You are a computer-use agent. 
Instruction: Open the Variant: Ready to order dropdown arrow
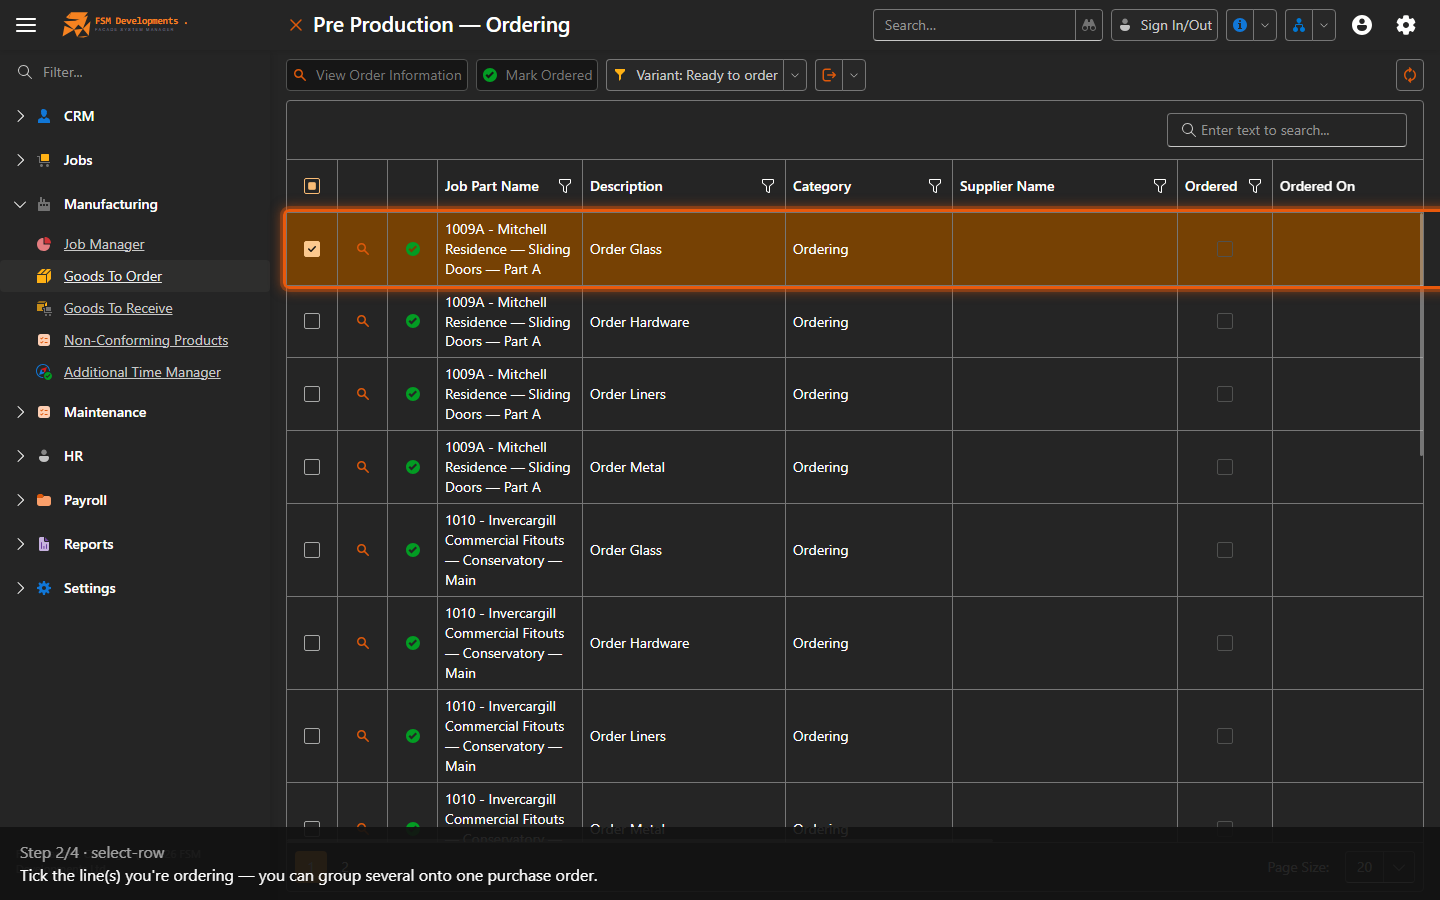click(795, 75)
